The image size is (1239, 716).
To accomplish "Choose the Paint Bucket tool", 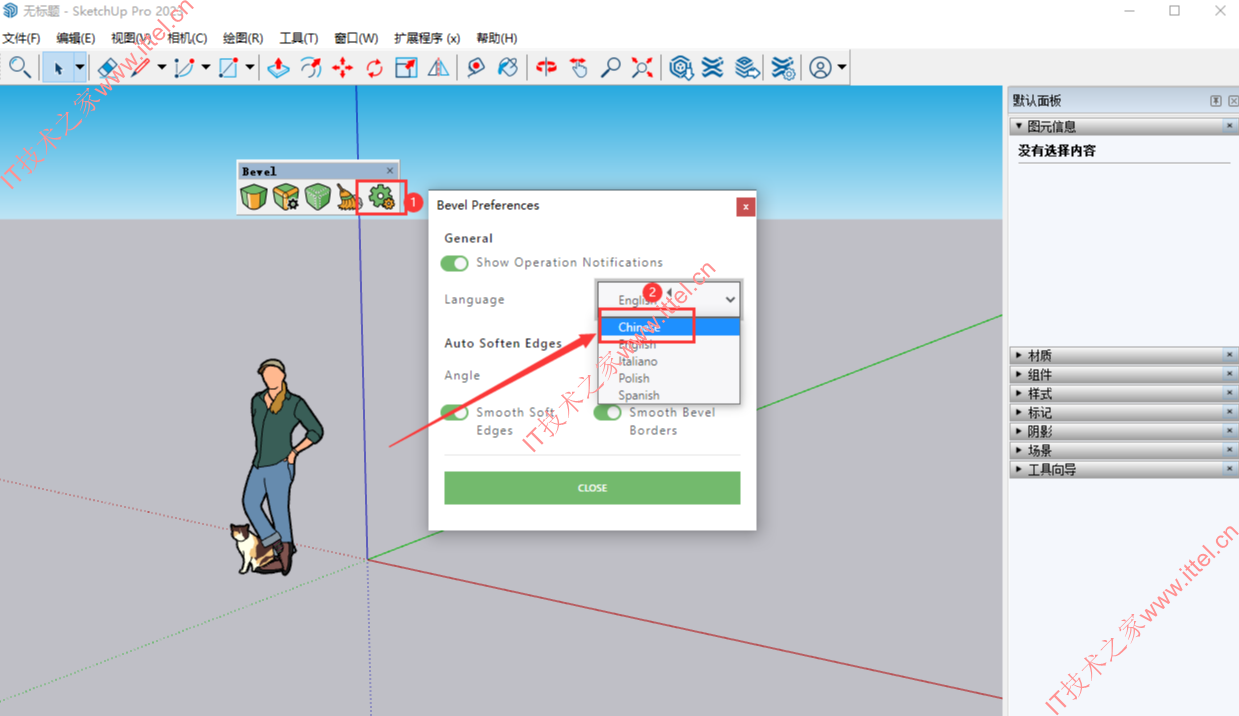I will 508,68.
